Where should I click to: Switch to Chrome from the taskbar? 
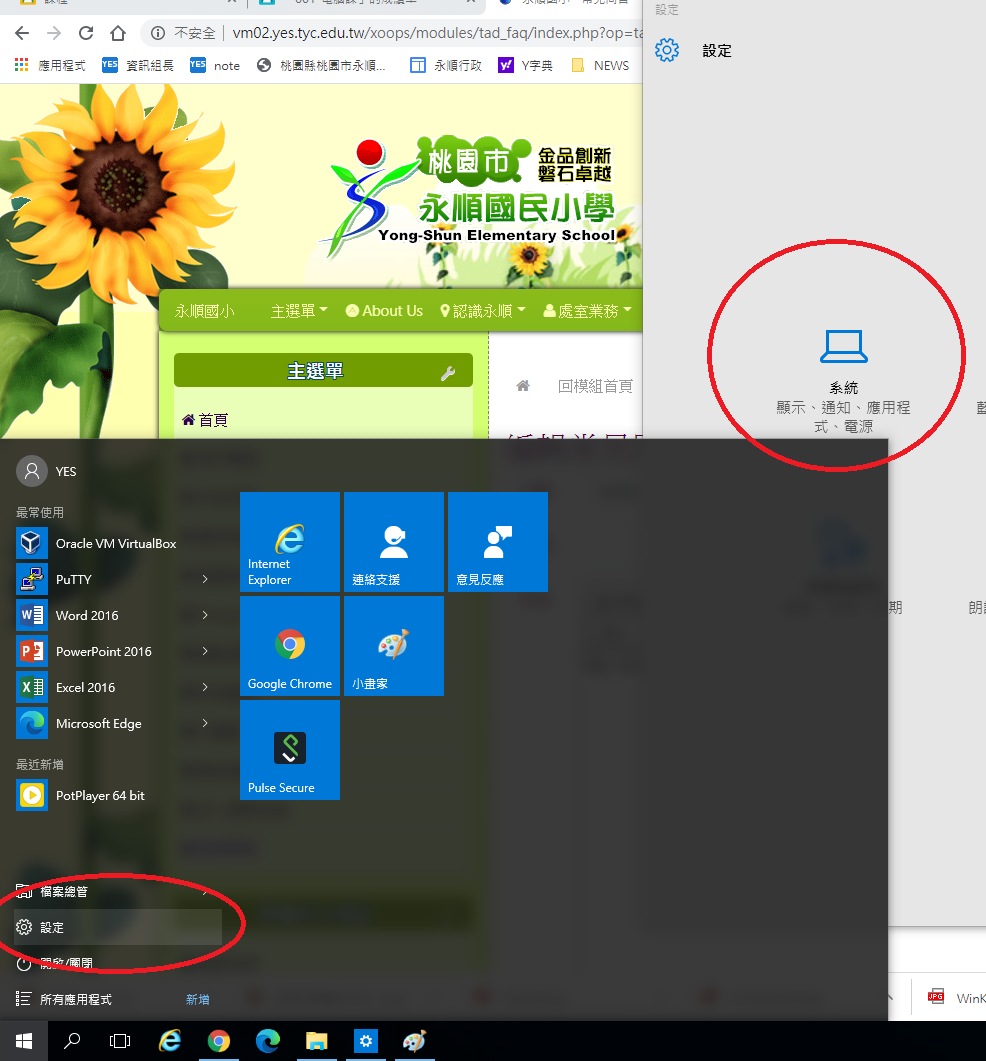pos(219,1041)
